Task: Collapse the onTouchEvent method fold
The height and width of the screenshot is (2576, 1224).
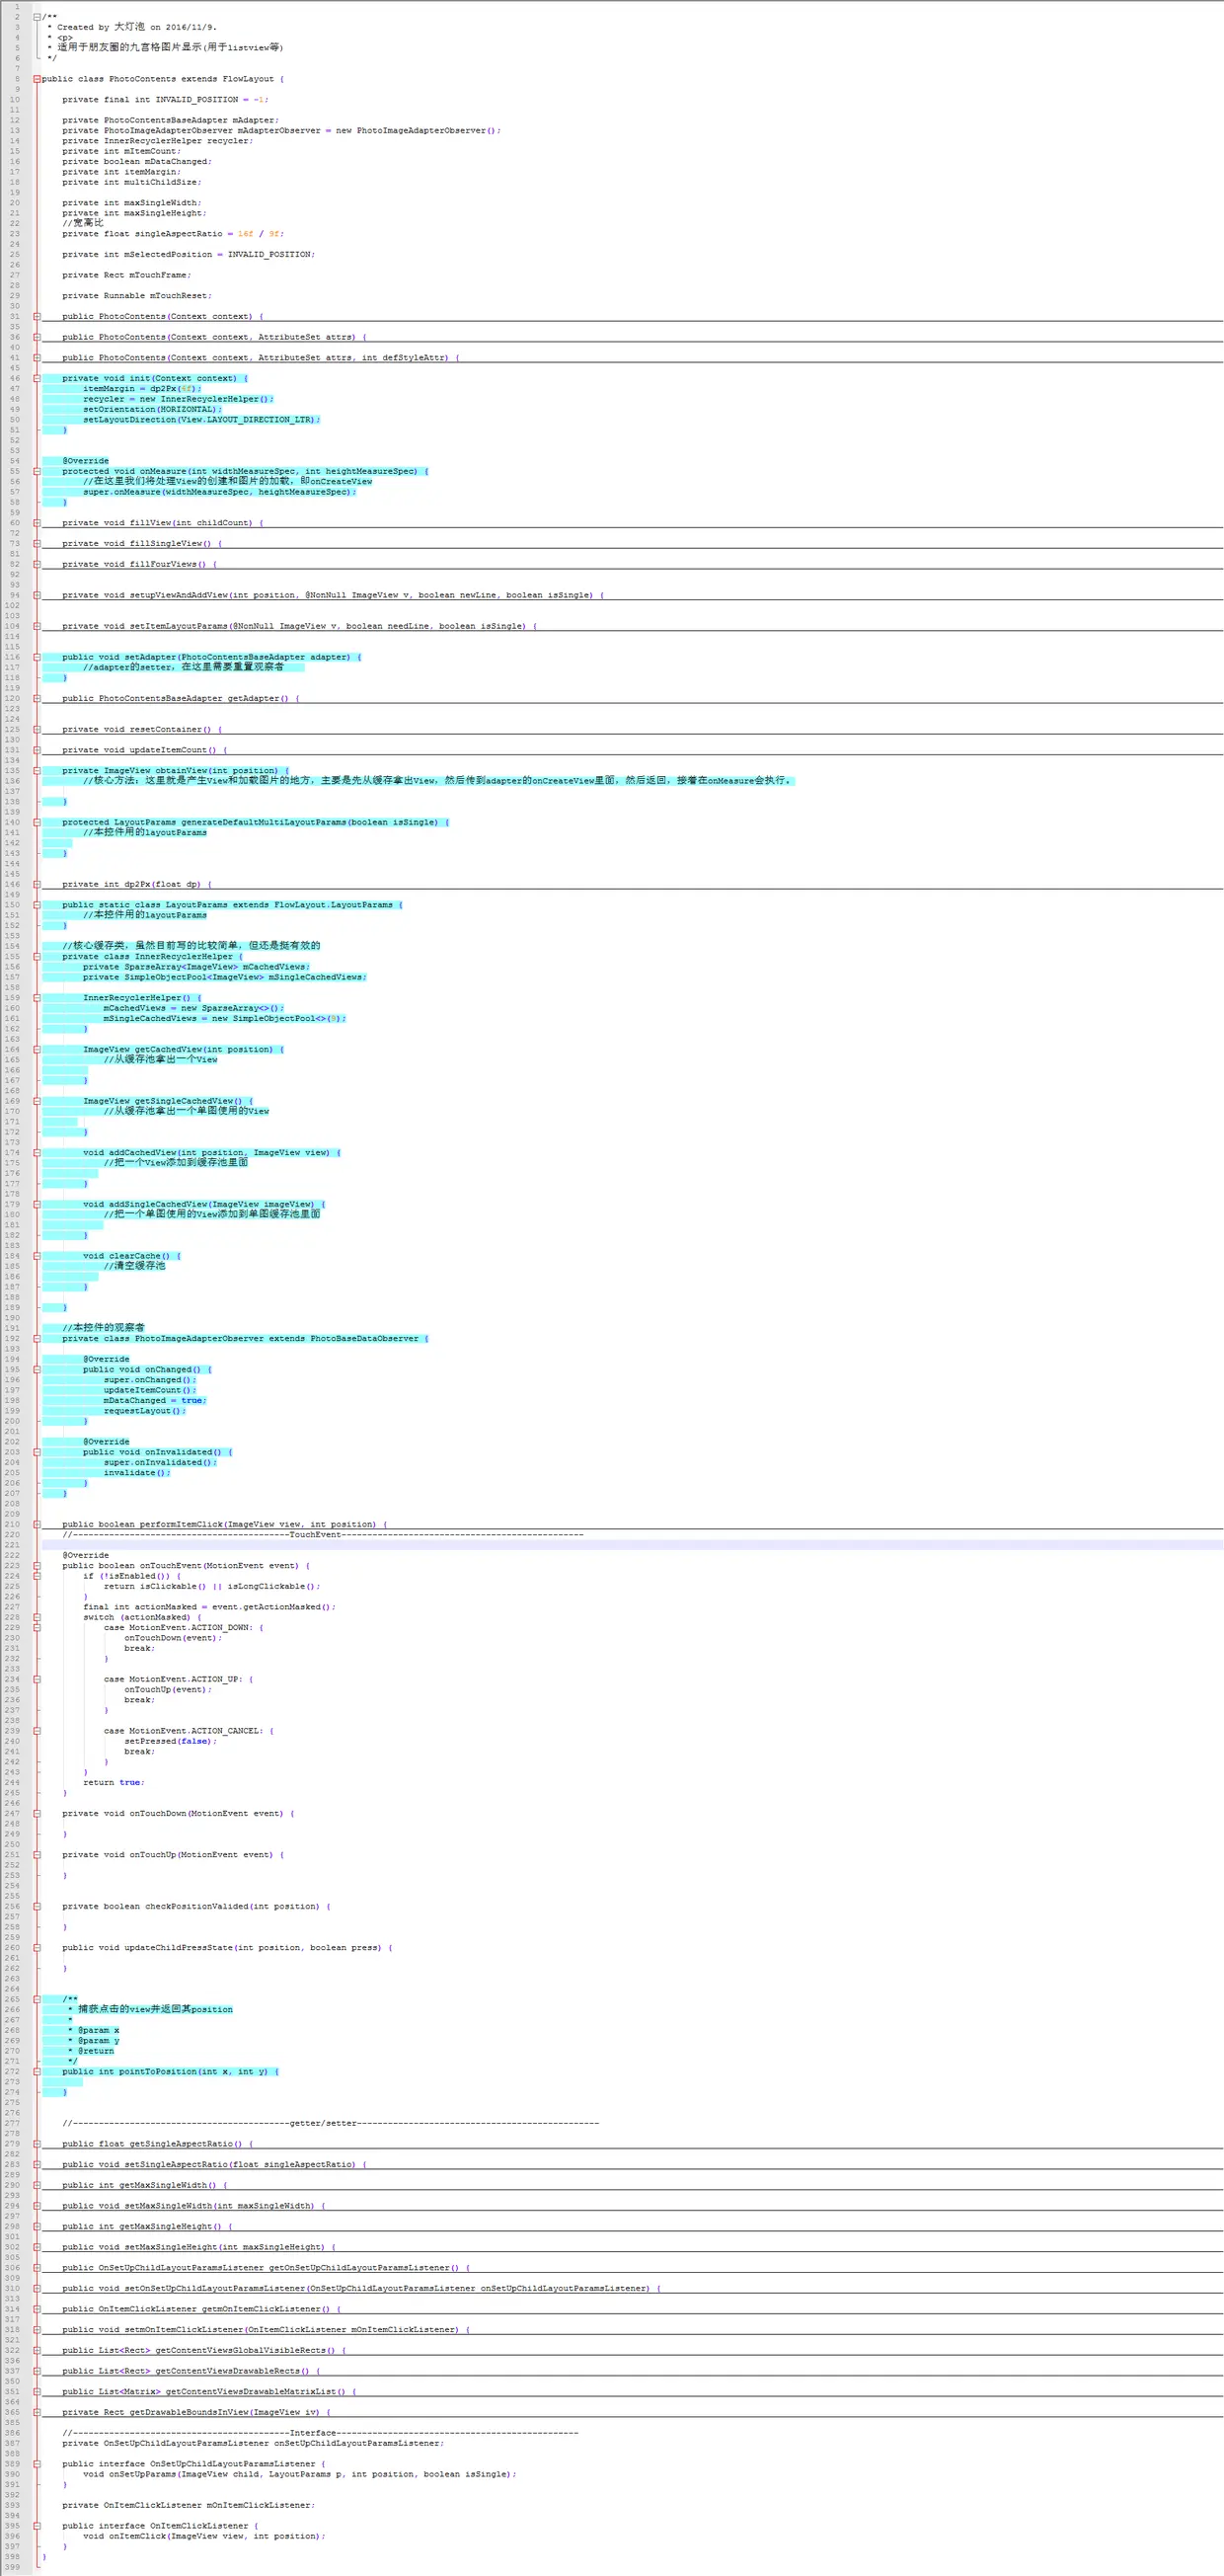Action: pyautogui.click(x=37, y=1565)
